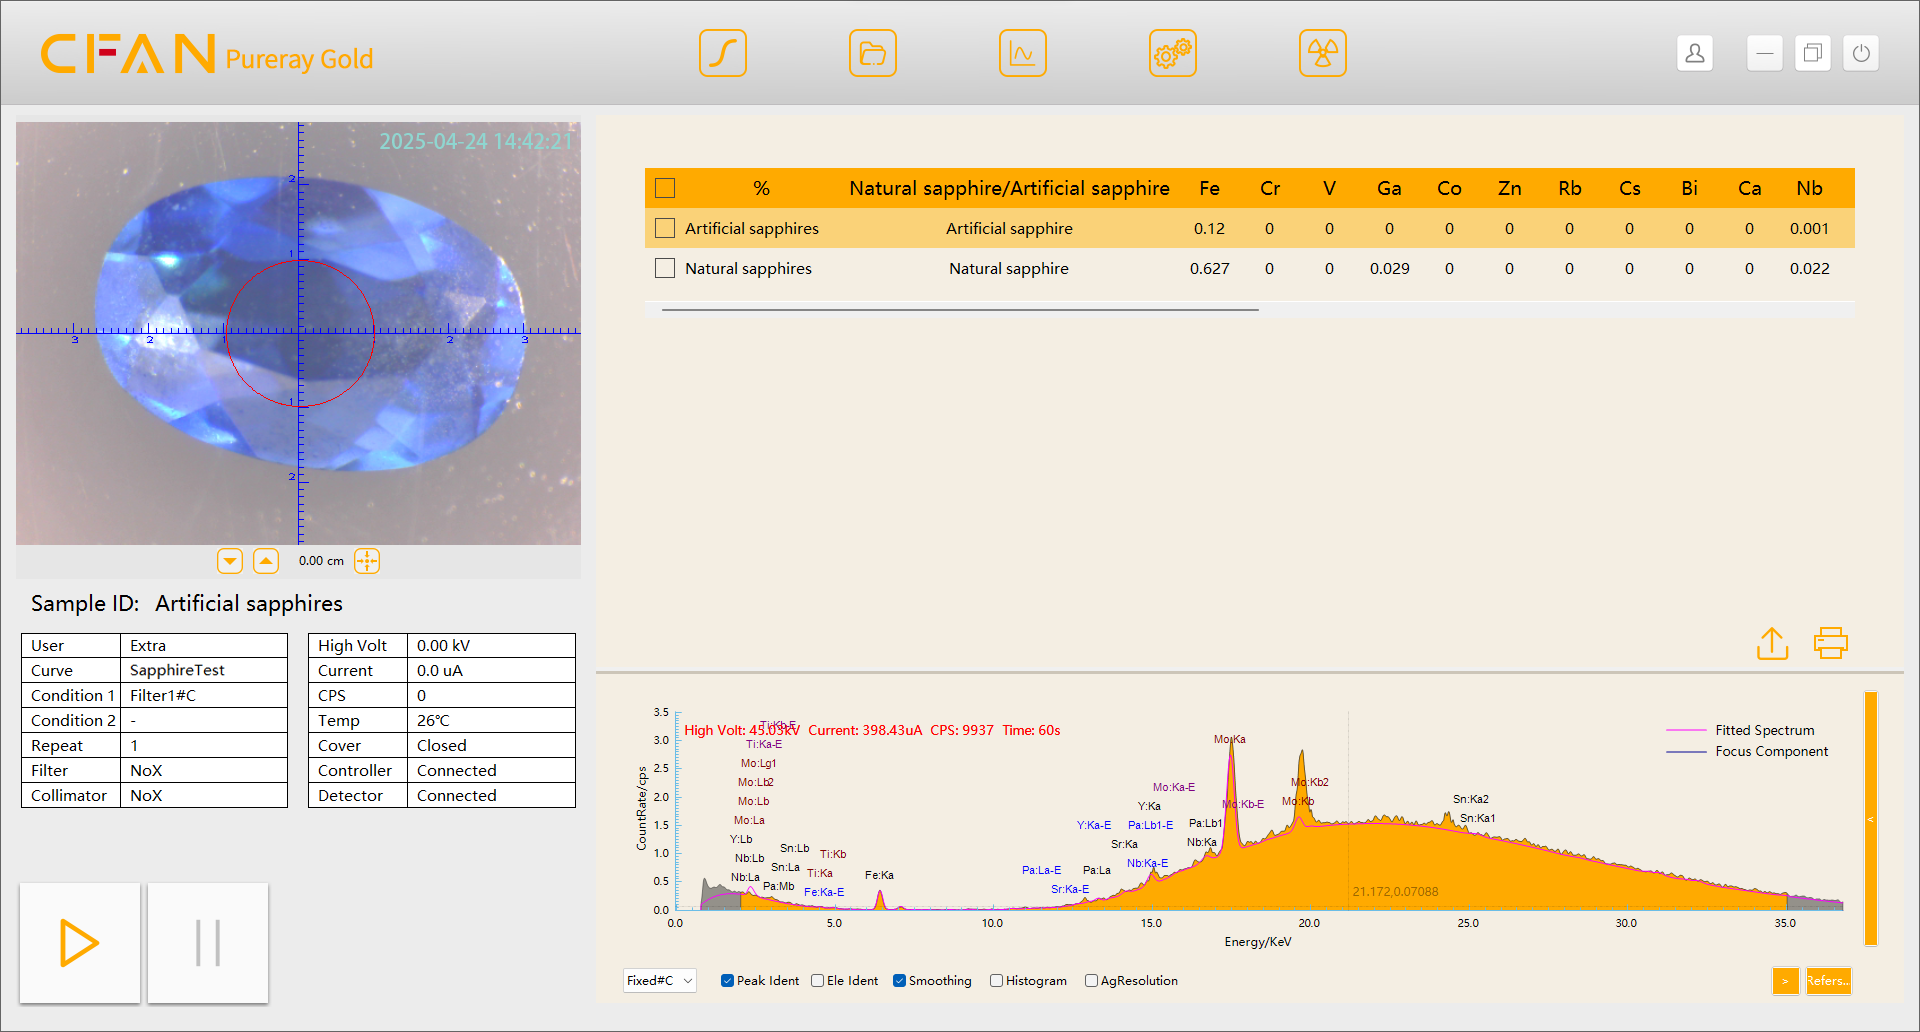Enable the Histogram checkbox
Viewport: 1920px width, 1032px height.
996,981
